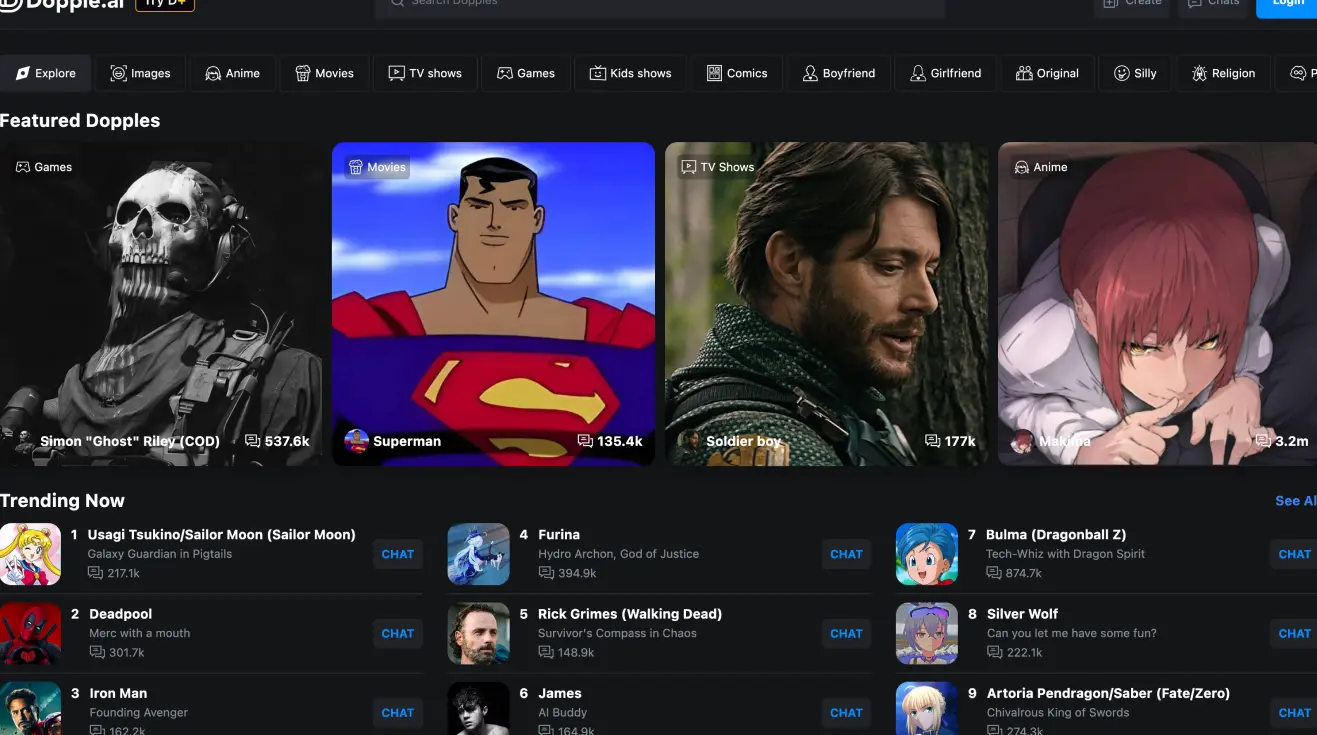Click the Login button
Viewport: 1317px width, 735px height.
coord(1287,4)
